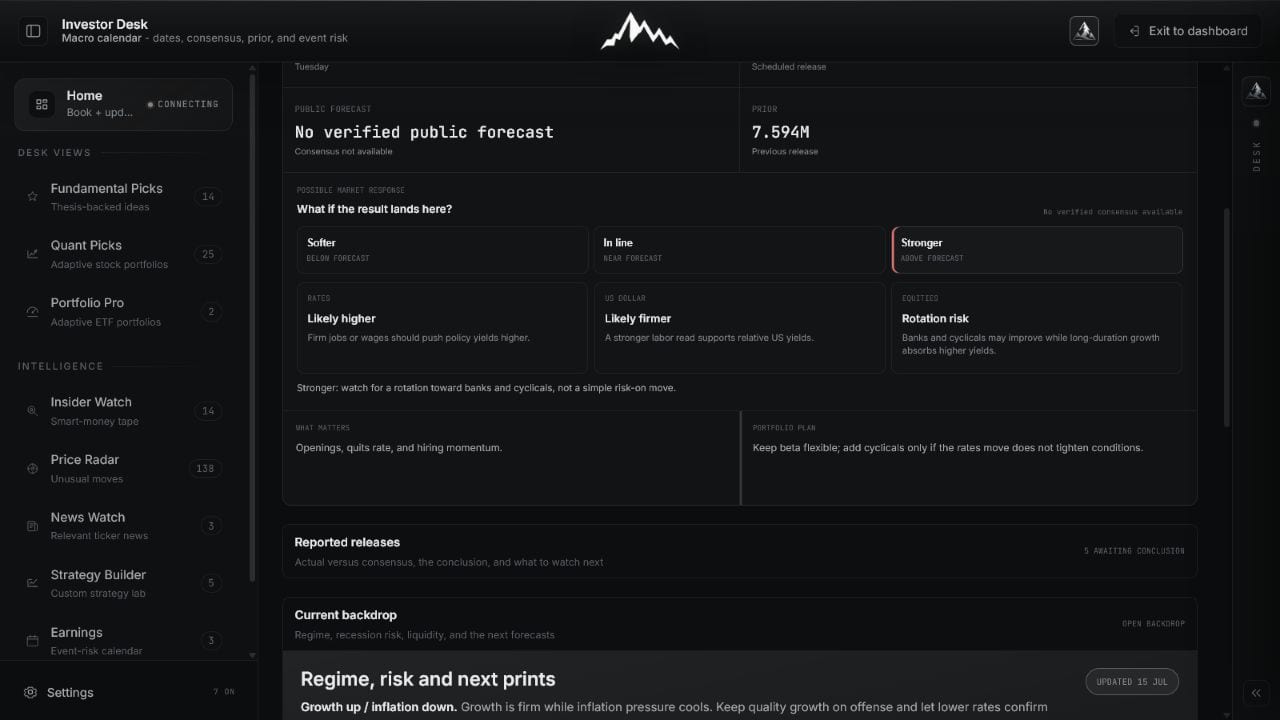Viewport: 1280px width, 720px height.
Task: Open Price Radar icon
Action: click(32, 468)
